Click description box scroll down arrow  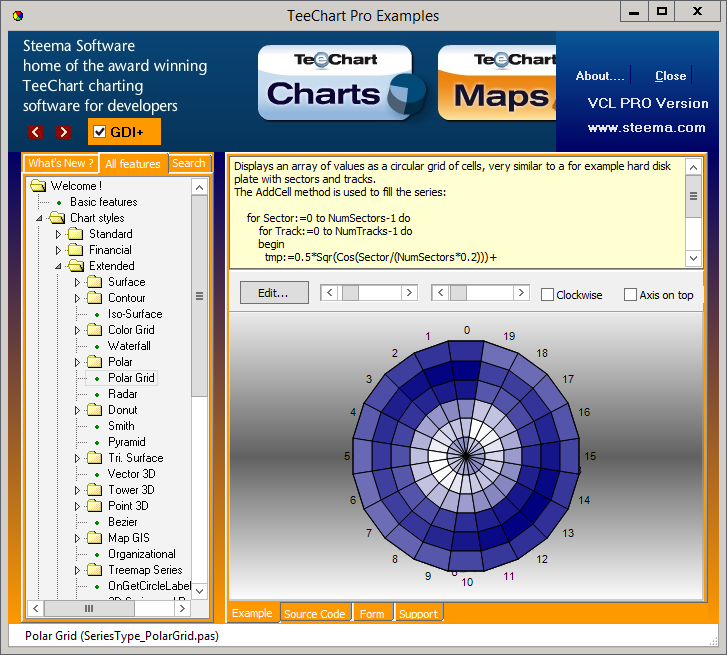tap(694, 258)
